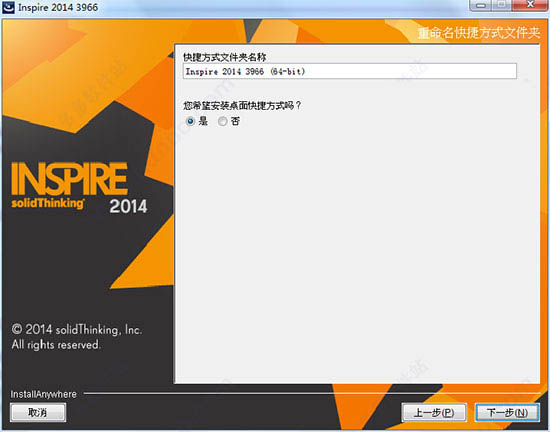The height and width of the screenshot is (432, 550).
Task: Minimize the Inspire 2014 installer window
Action: pyautogui.click(x=481, y=5)
